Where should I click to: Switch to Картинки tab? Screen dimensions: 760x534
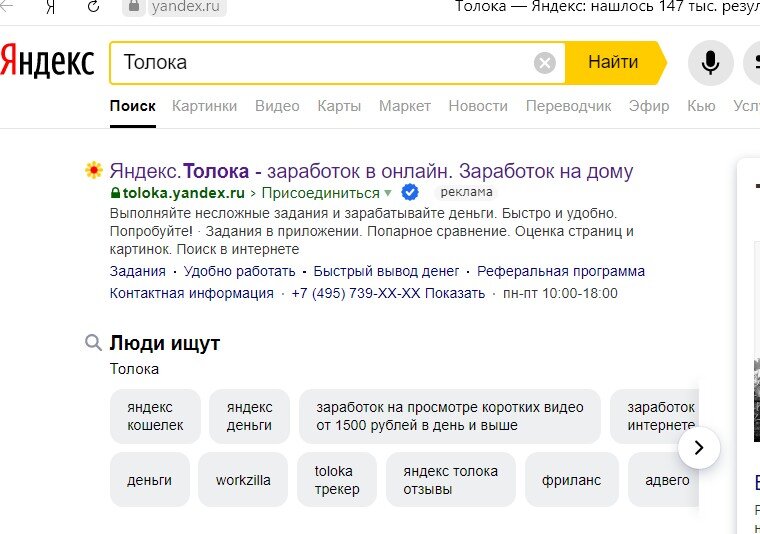[x=205, y=106]
